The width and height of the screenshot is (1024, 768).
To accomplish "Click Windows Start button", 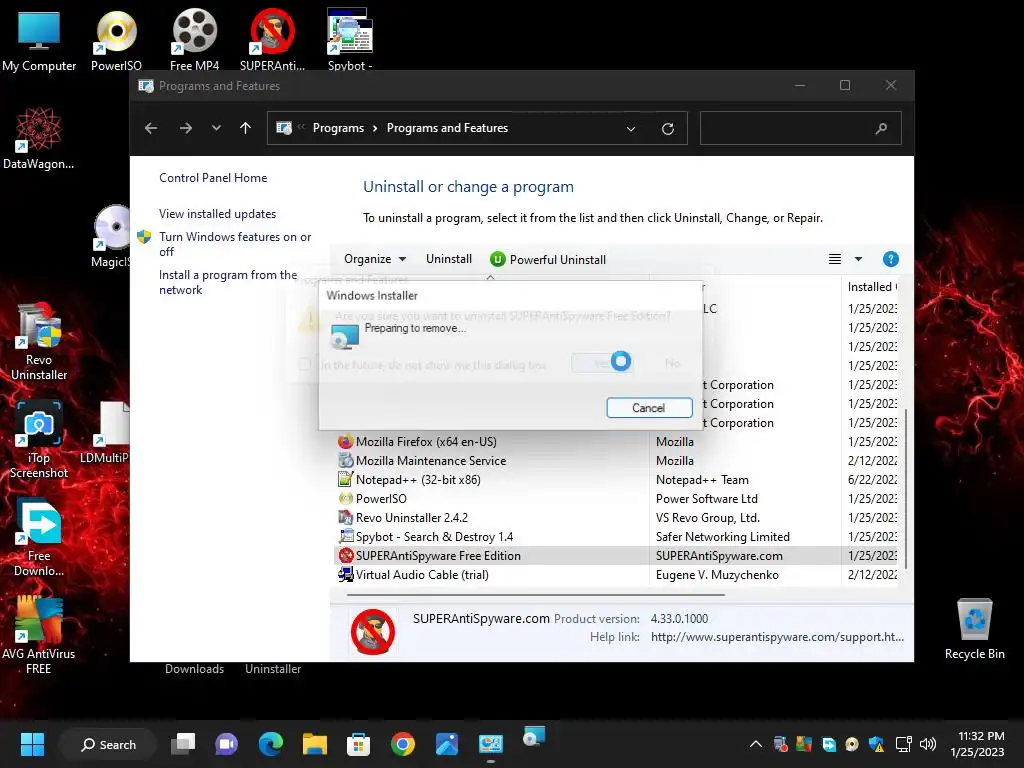I will [32, 744].
